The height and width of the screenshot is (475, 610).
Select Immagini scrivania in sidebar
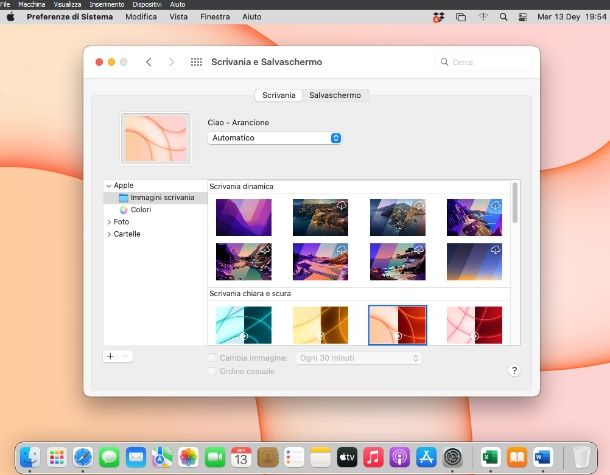[155, 198]
